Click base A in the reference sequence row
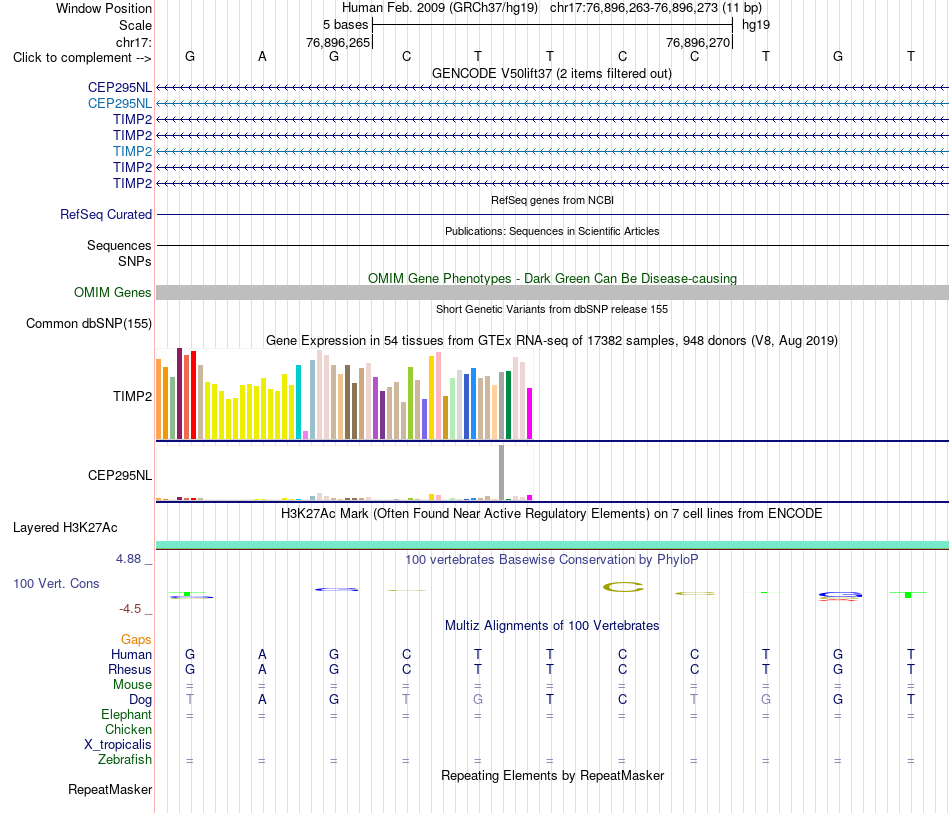 tap(262, 56)
